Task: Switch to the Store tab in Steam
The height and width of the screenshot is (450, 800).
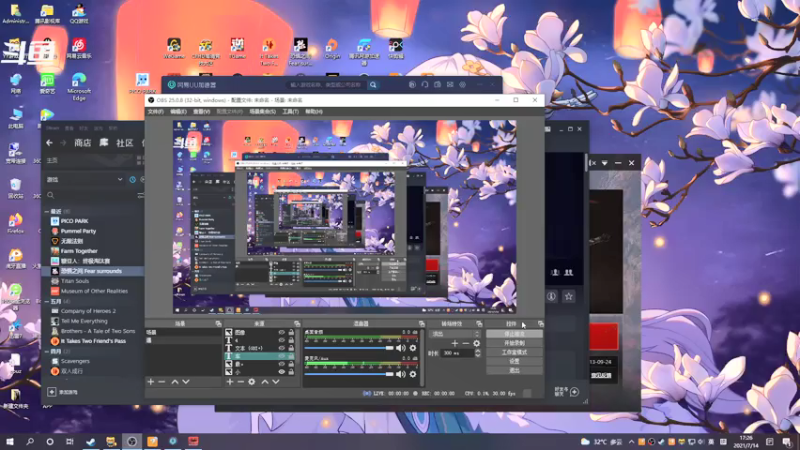Action: (83, 143)
